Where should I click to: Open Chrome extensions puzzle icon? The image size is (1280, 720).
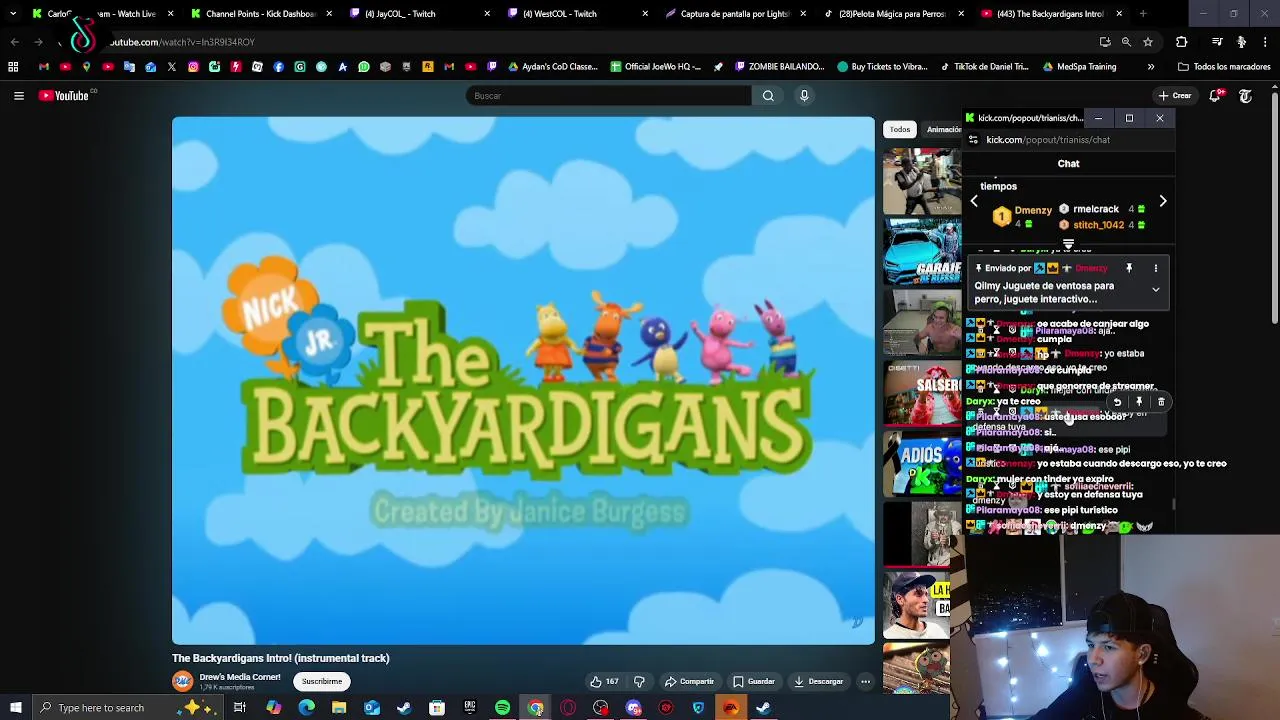[1181, 42]
